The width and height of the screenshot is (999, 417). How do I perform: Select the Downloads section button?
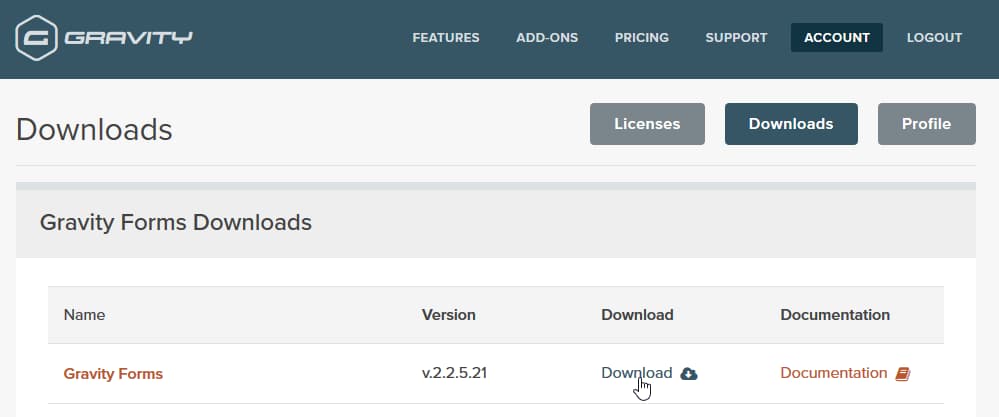coord(791,124)
